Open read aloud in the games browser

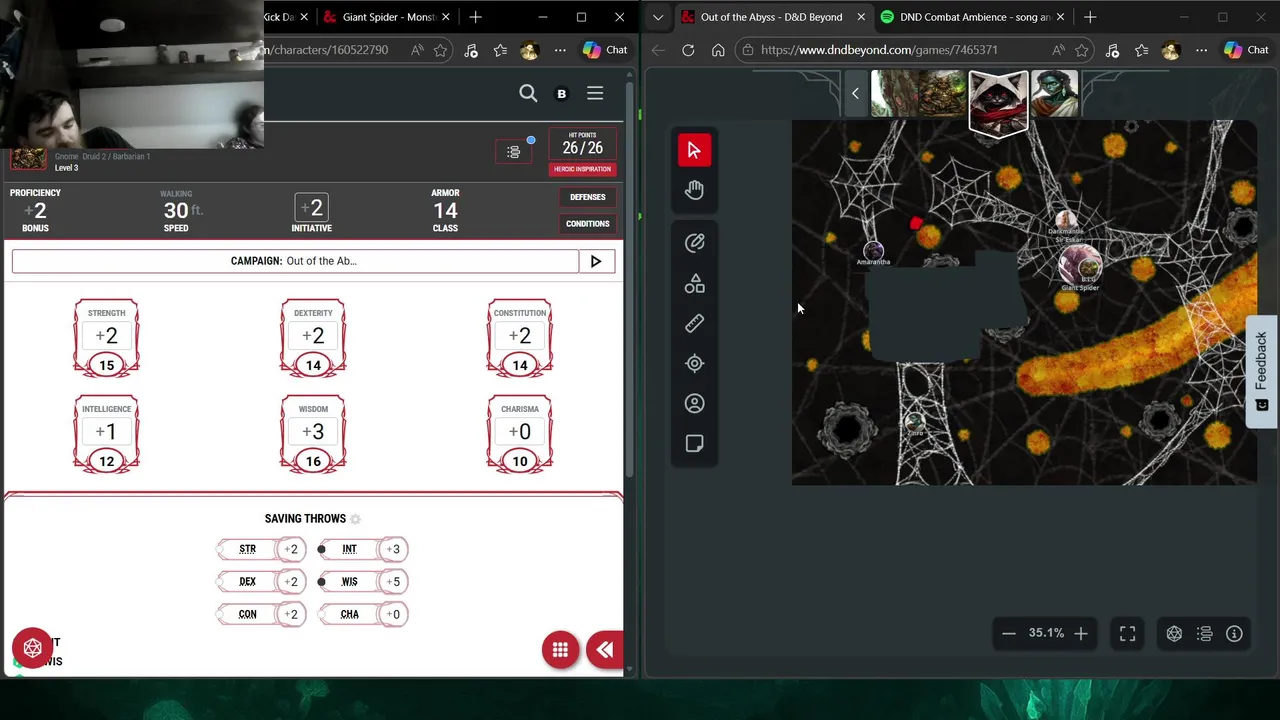pyautogui.click(x=1058, y=50)
